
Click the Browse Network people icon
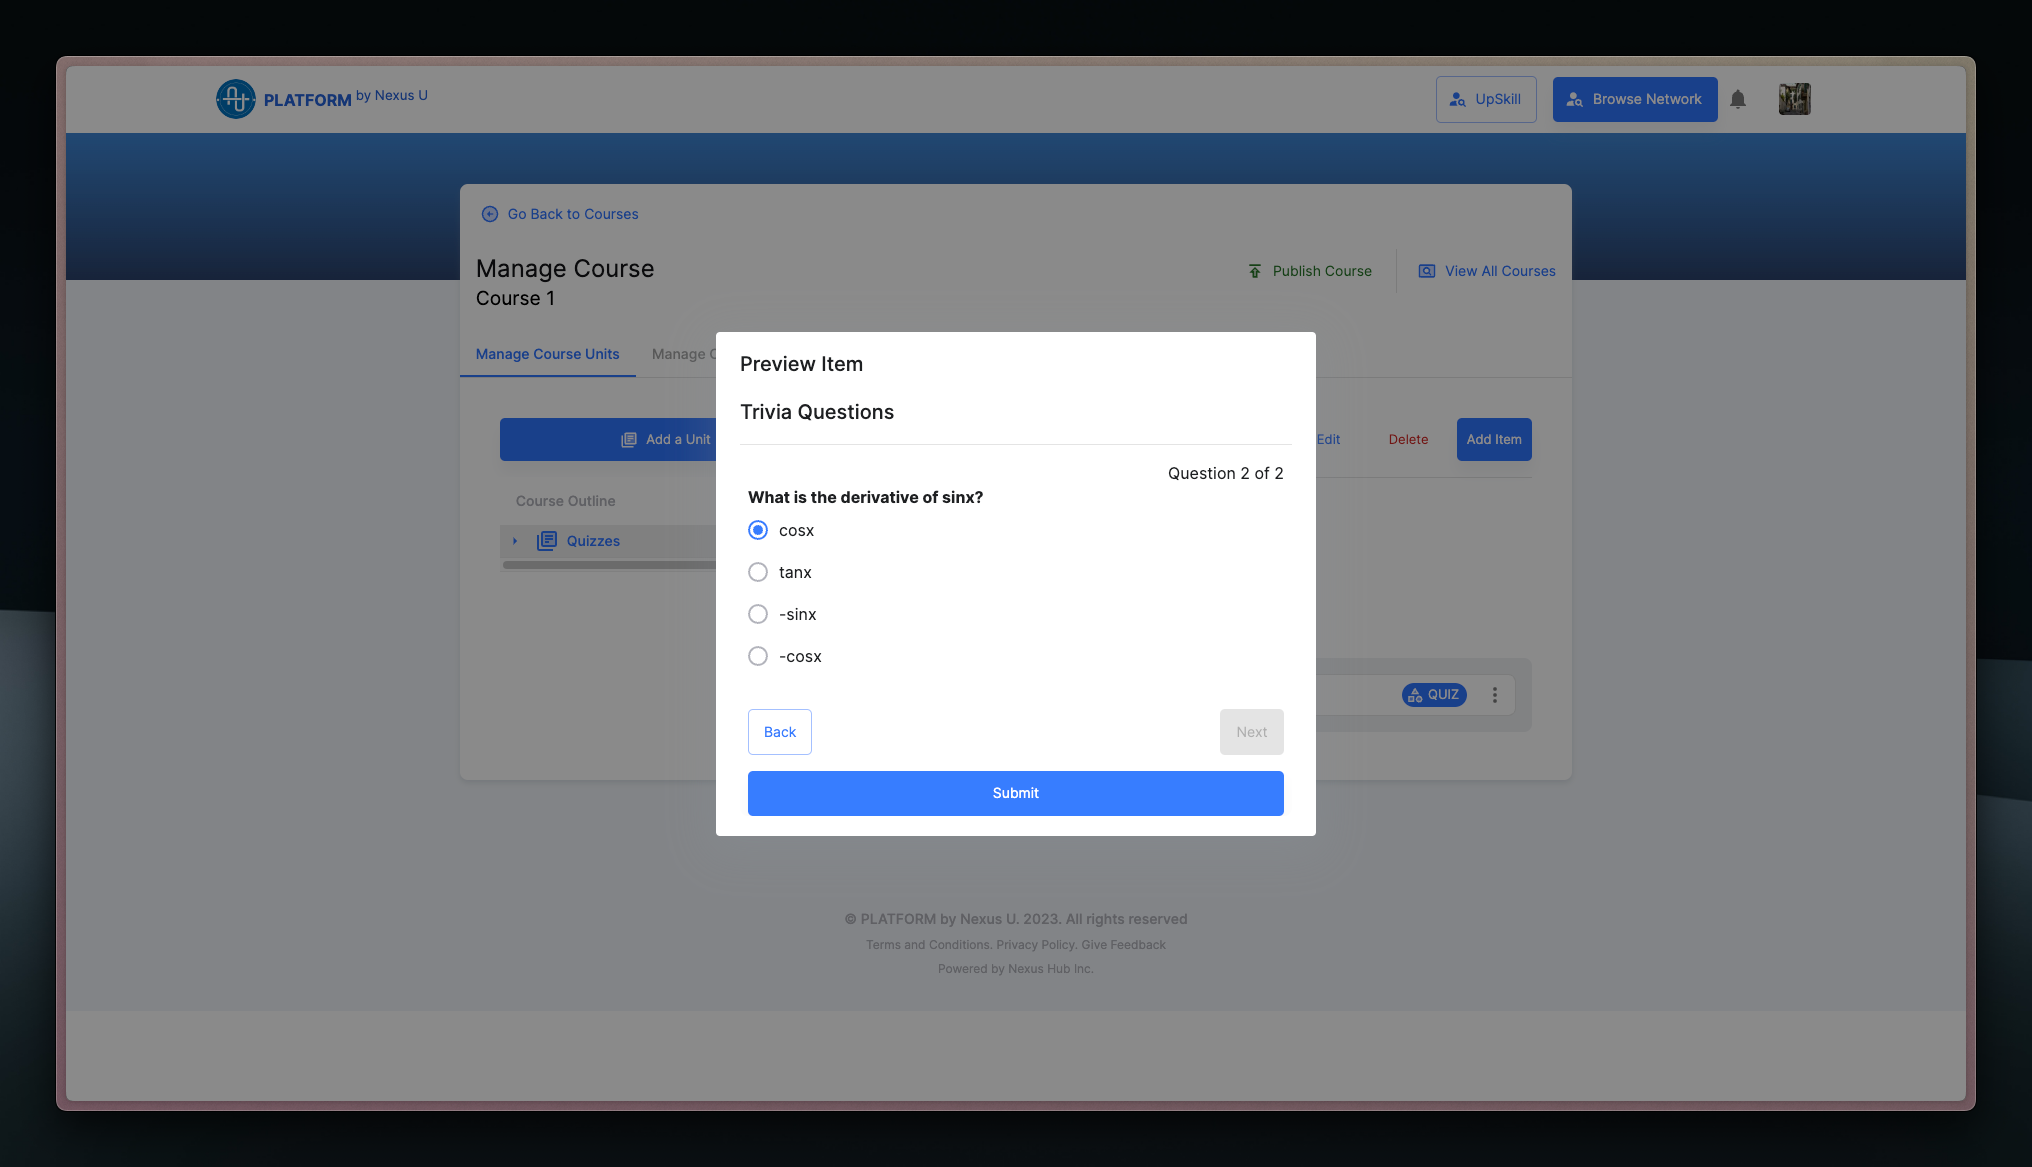[1574, 99]
